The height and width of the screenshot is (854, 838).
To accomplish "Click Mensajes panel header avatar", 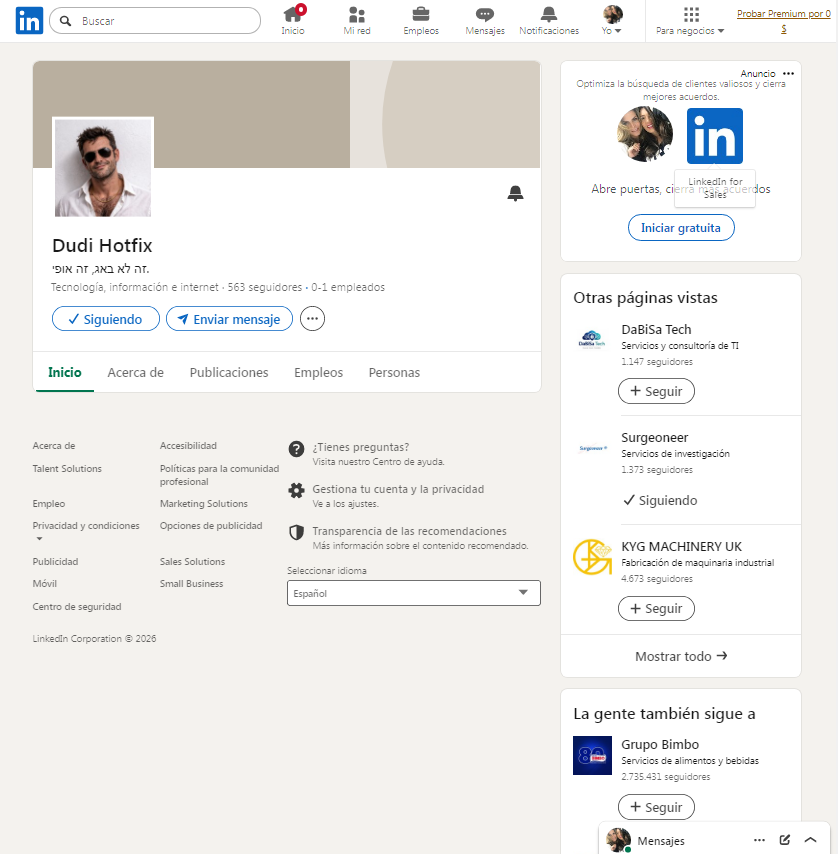I will pos(619,840).
